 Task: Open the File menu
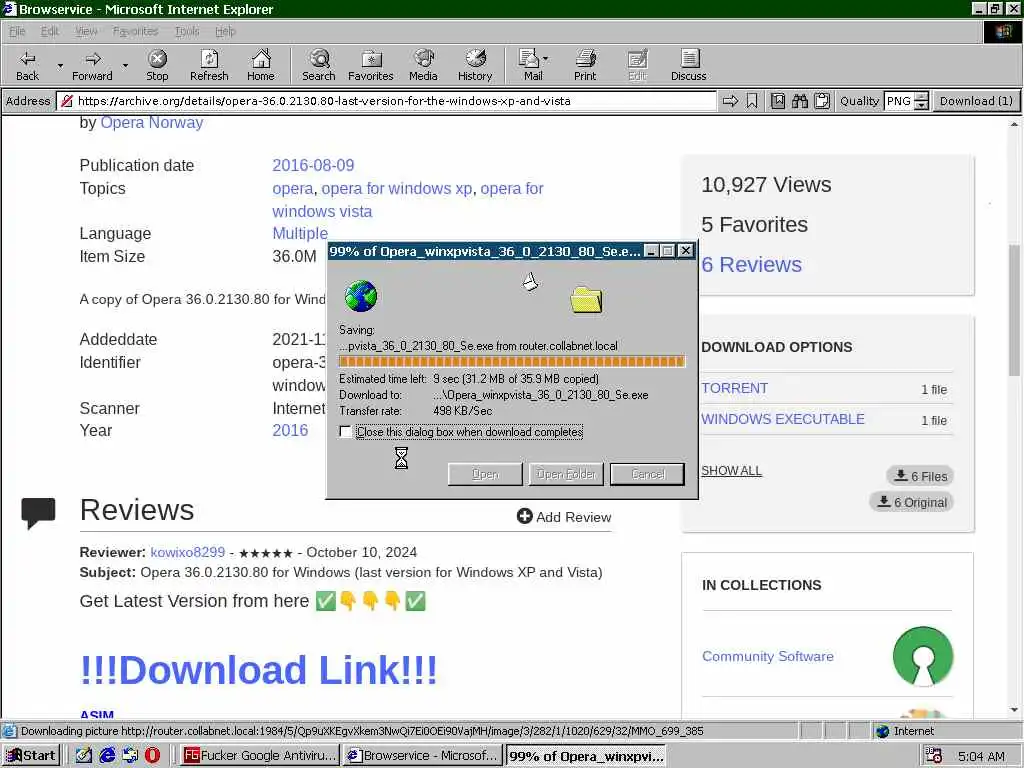(x=17, y=31)
